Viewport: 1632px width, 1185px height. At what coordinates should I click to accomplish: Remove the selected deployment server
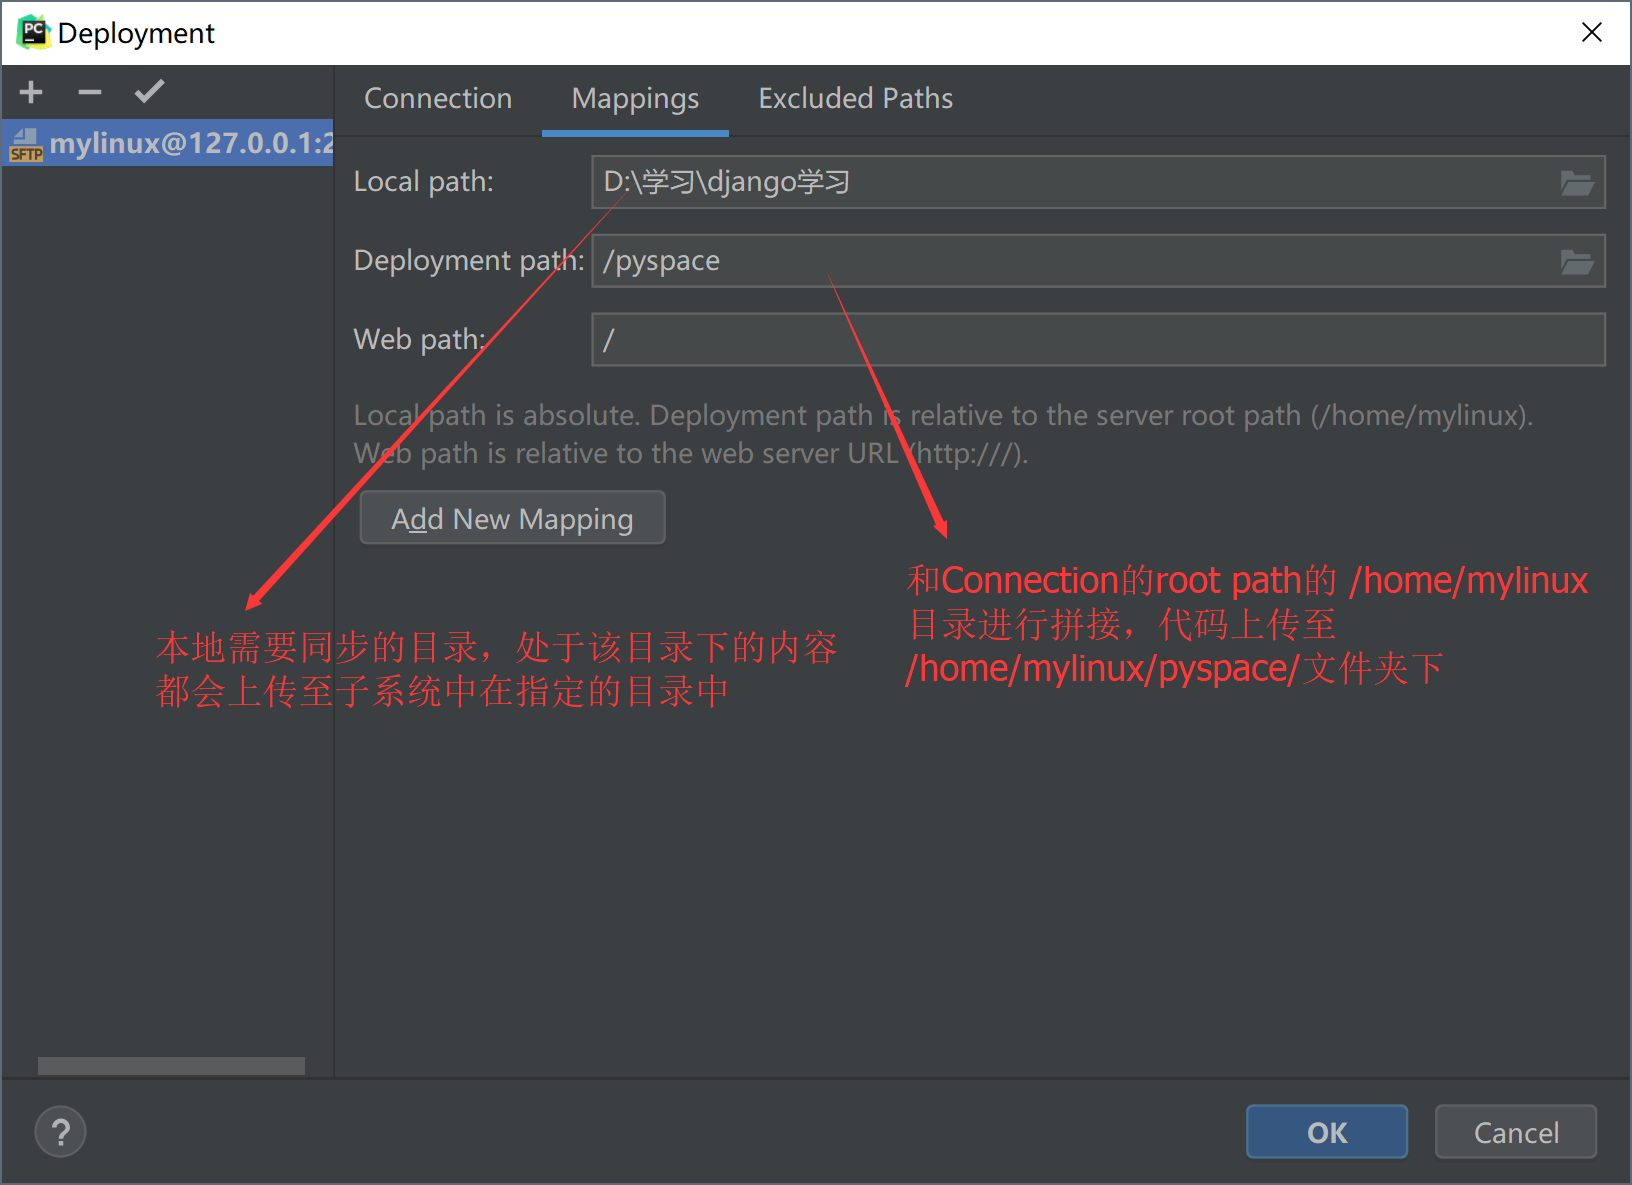coord(90,92)
